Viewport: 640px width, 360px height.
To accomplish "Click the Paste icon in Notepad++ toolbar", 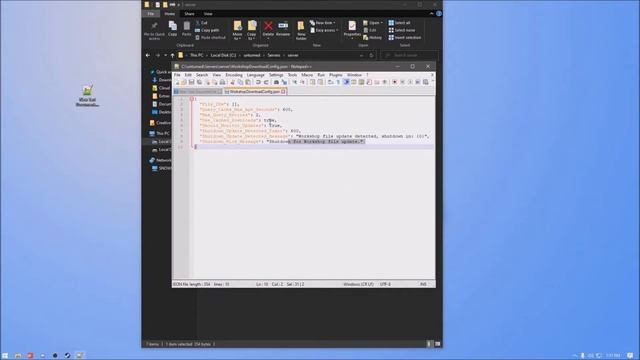I will tap(248, 82).
